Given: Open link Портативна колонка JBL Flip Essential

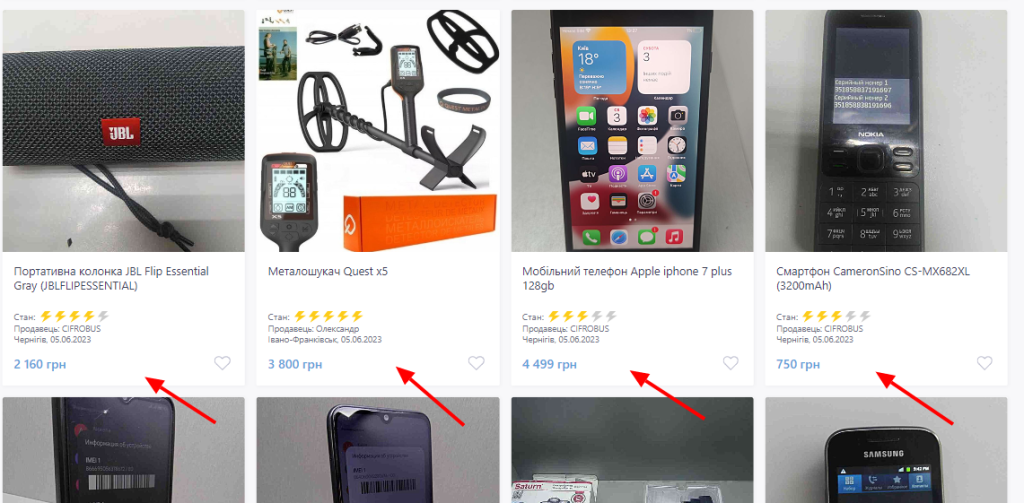Looking at the screenshot, I should click(111, 278).
